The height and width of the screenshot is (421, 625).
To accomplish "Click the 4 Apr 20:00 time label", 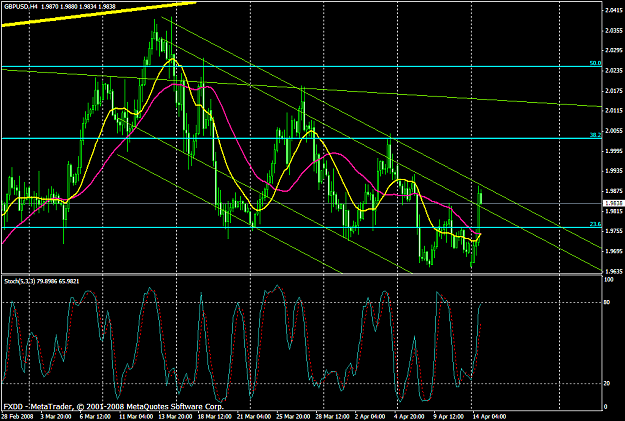I will (x=411, y=416).
